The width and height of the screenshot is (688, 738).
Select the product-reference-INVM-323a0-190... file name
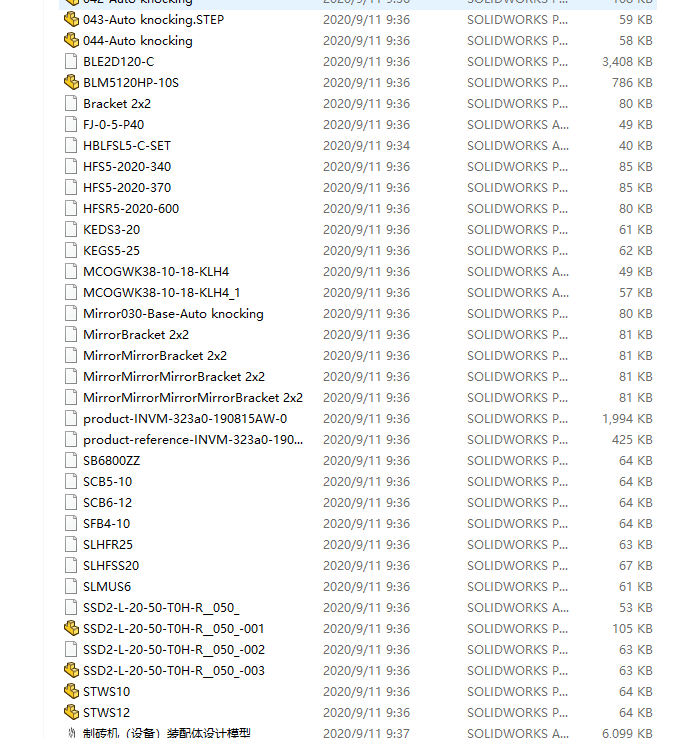tap(193, 440)
